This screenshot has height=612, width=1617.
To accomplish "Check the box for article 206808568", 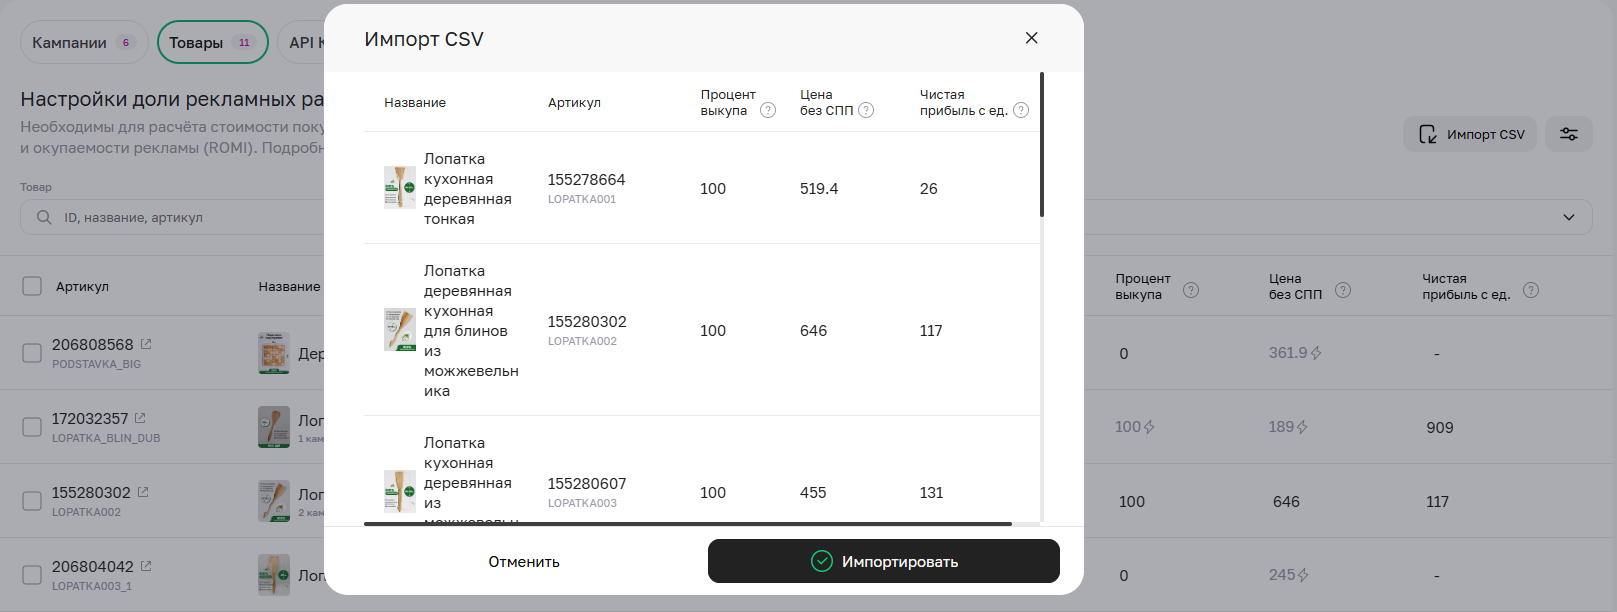I will point(32,353).
